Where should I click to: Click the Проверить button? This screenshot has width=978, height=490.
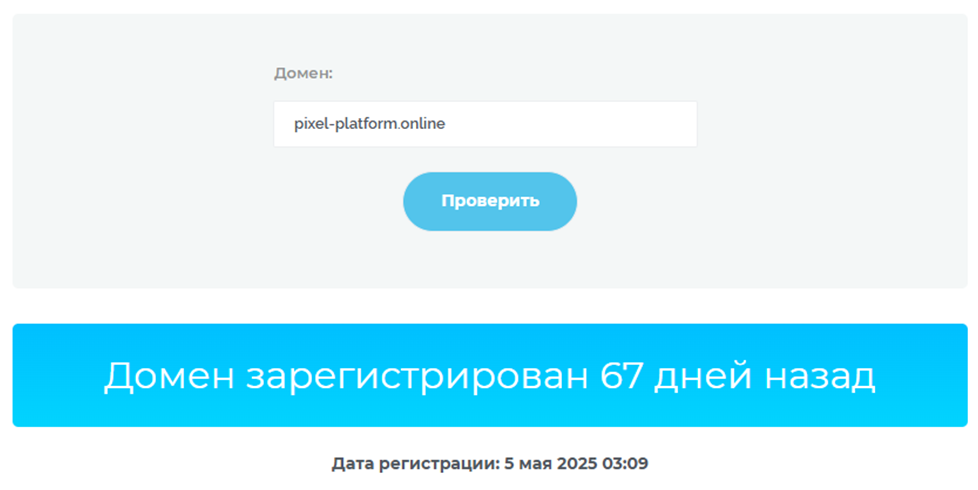[x=490, y=201]
